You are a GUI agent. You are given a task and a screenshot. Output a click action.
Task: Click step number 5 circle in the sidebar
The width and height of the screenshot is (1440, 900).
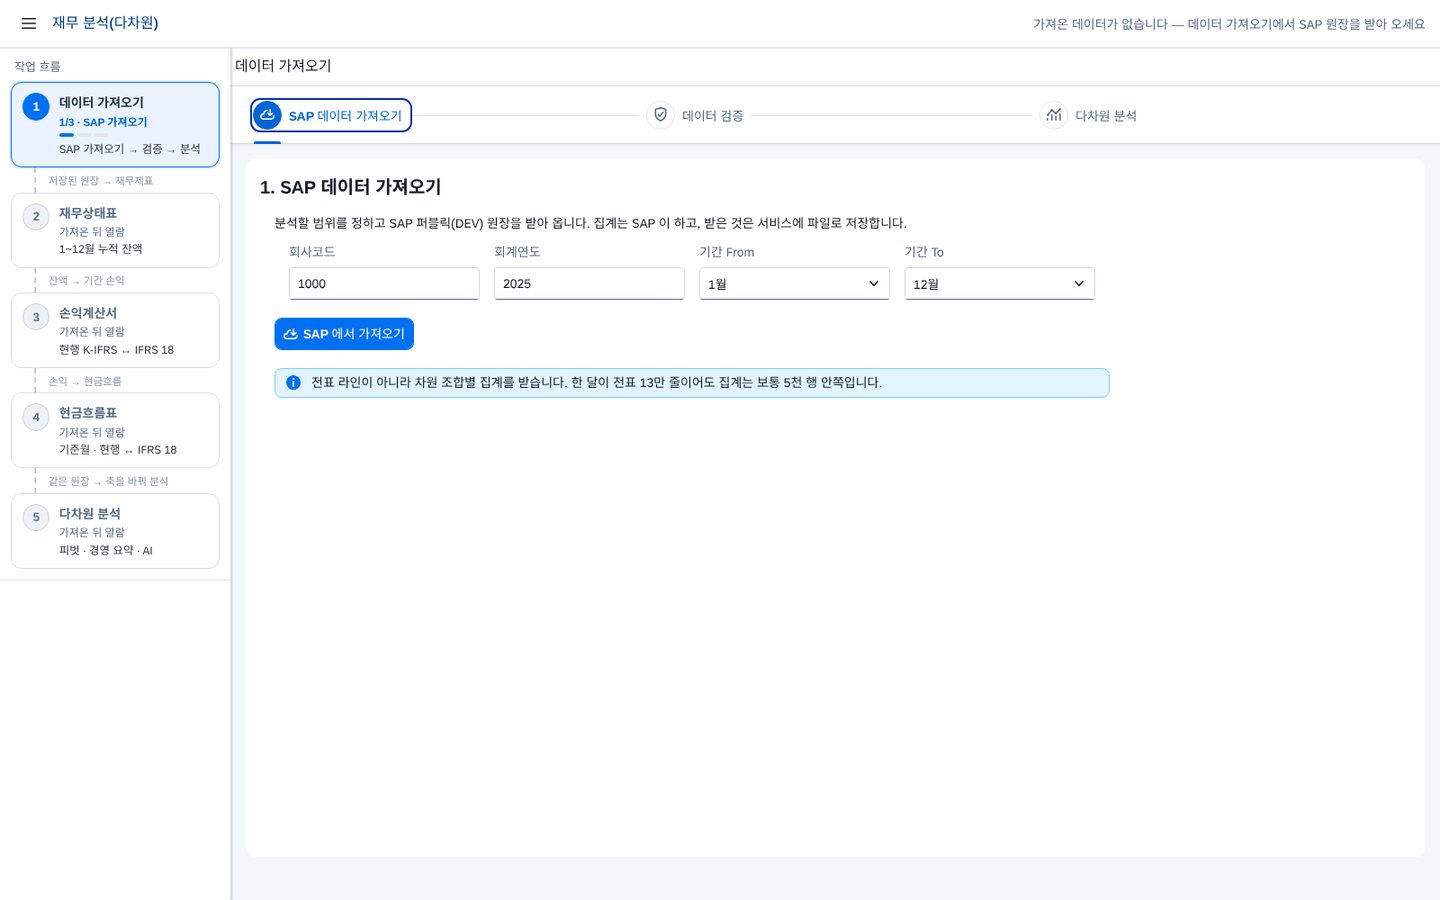[36, 517]
